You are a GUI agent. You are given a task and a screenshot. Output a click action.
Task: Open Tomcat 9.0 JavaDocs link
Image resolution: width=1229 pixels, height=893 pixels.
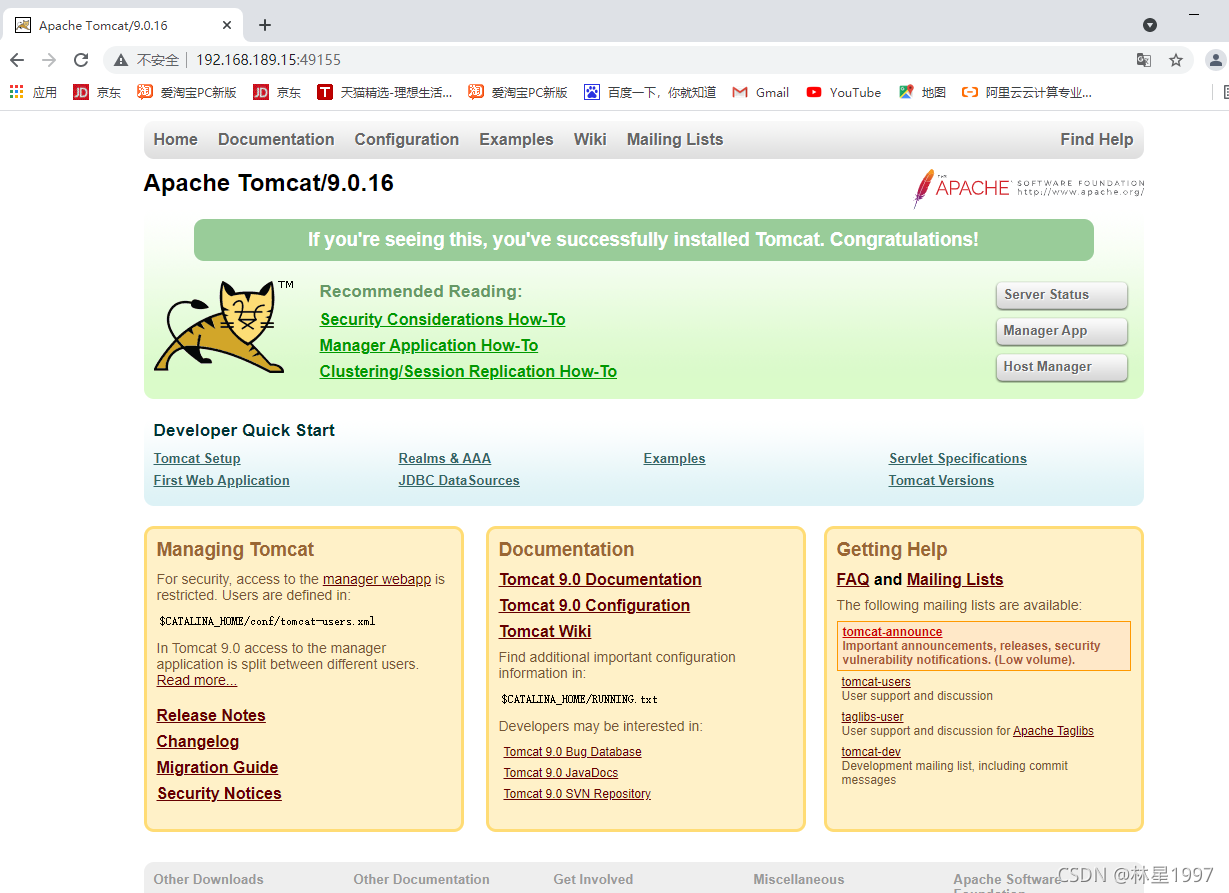pos(561,773)
